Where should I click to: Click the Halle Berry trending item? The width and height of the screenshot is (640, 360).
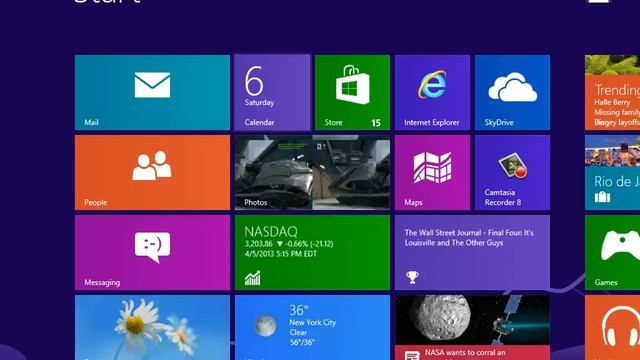[x=612, y=102]
